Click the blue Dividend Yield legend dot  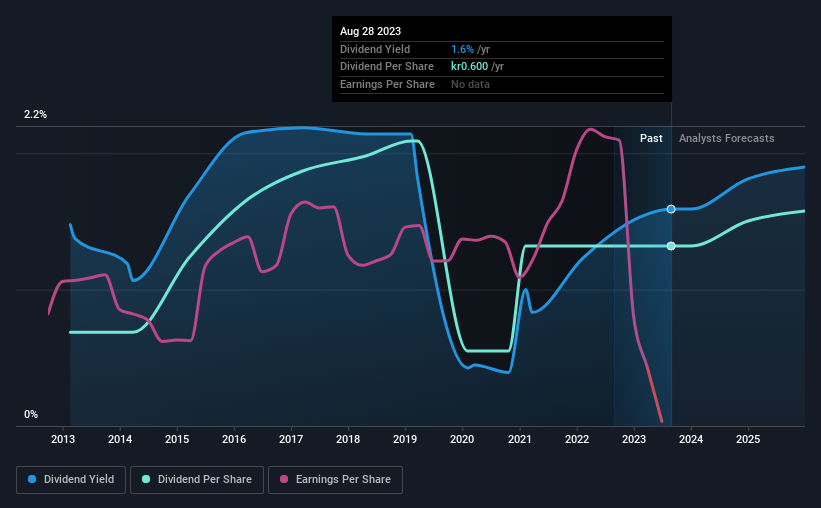tap(32, 479)
